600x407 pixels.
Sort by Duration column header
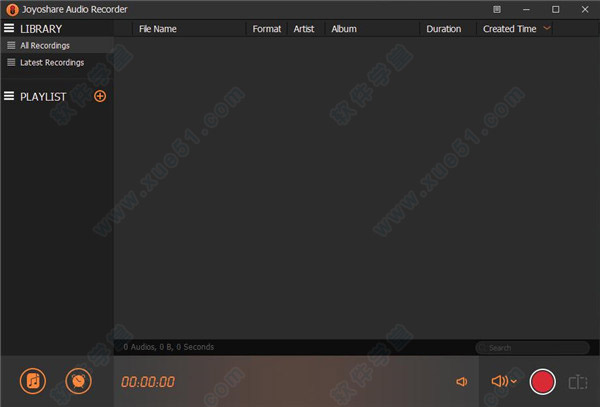pos(443,29)
